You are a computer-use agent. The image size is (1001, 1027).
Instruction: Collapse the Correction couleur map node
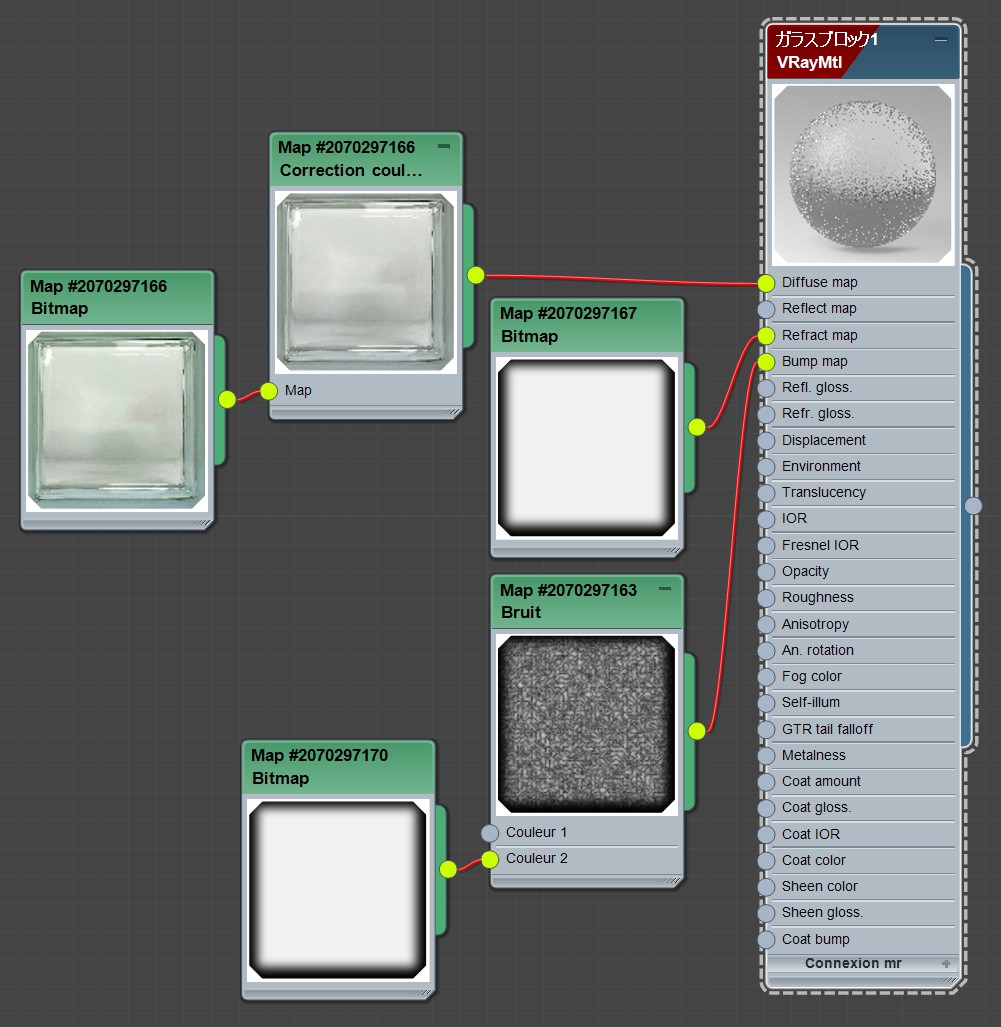click(444, 147)
